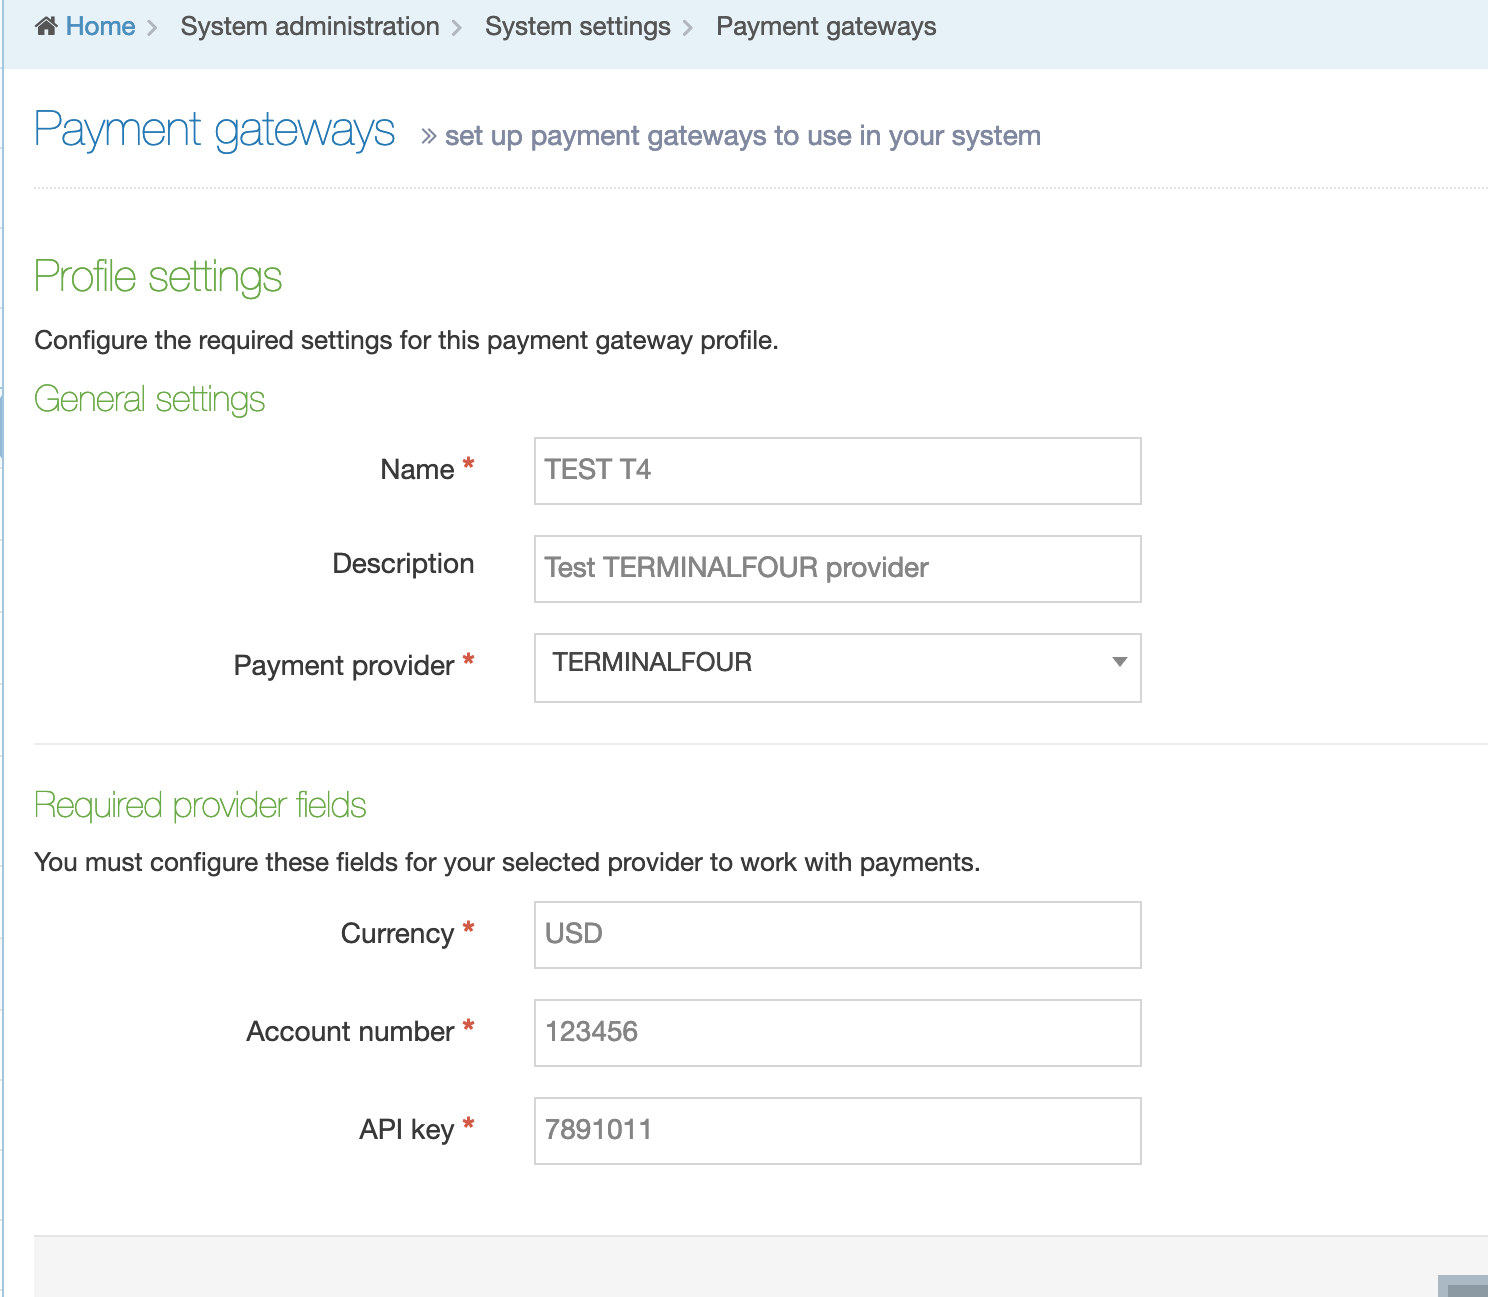Click the Account number label
This screenshot has height=1297, width=1488.
pos(350,1032)
